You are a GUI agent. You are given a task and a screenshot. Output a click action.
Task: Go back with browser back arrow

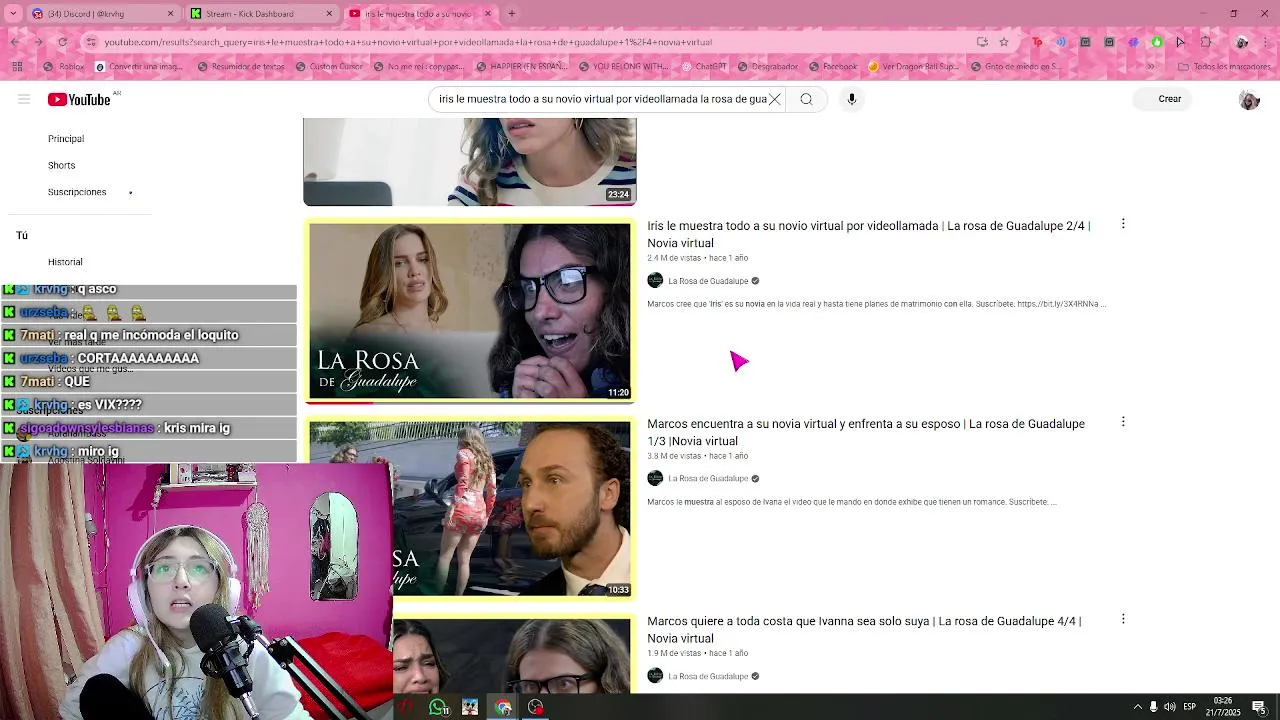(14, 42)
